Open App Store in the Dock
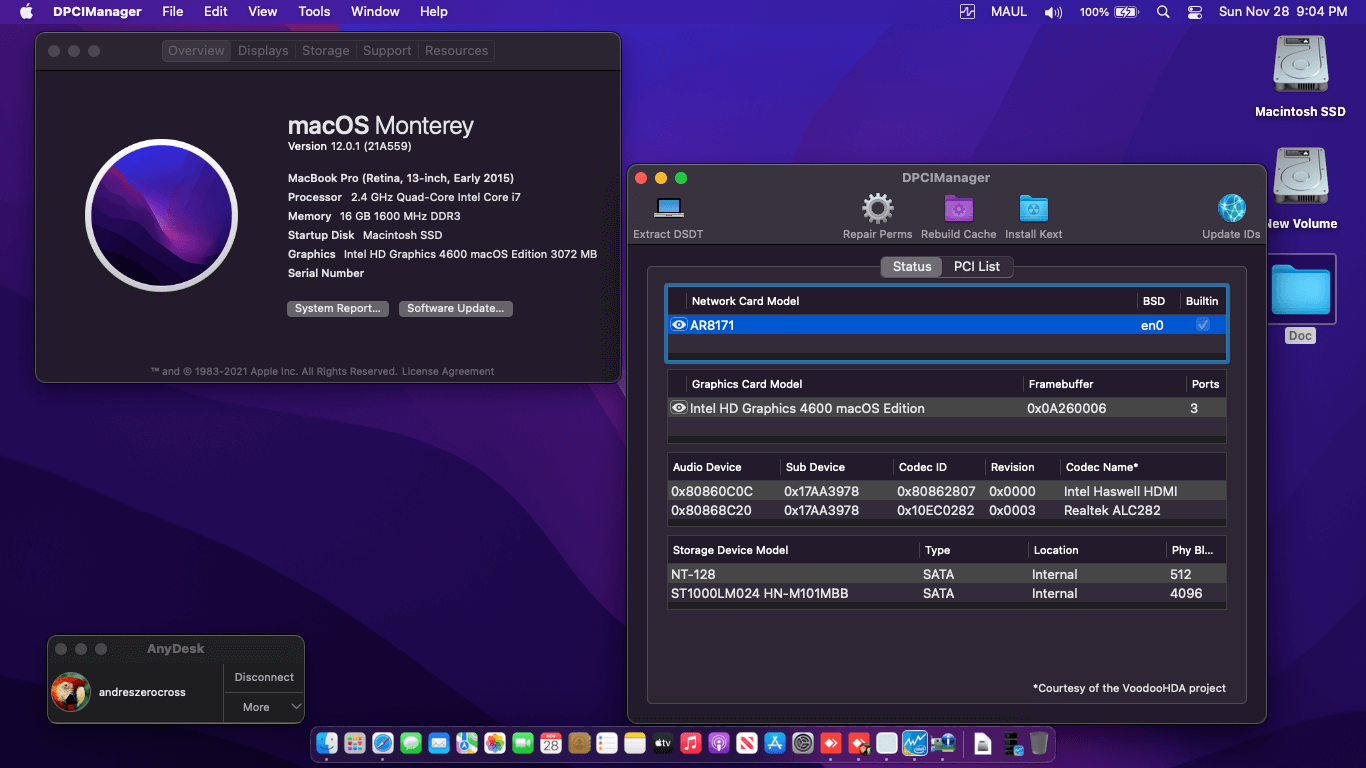 coord(775,743)
